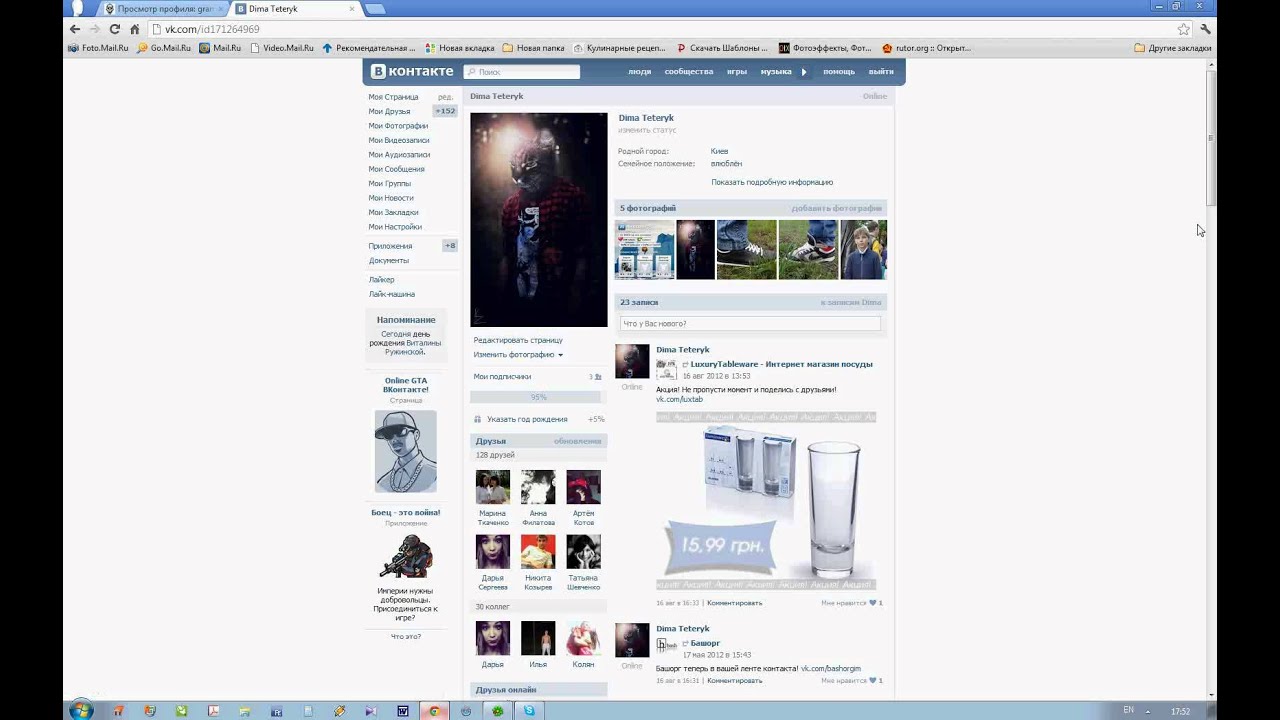Image resolution: width=1280 pixels, height=720 pixels.
Task: Open the 'люди' header menu item
Action: click(x=639, y=72)
